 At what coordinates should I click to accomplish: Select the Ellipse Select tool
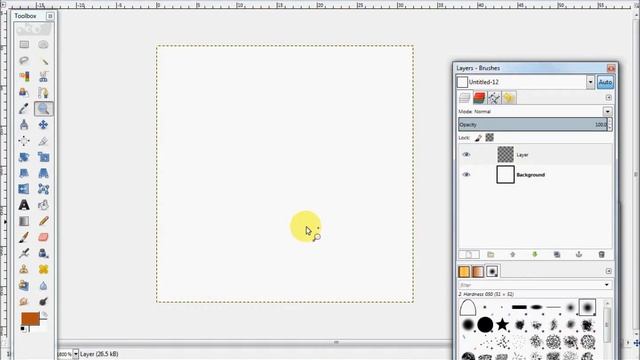point(43,44)
